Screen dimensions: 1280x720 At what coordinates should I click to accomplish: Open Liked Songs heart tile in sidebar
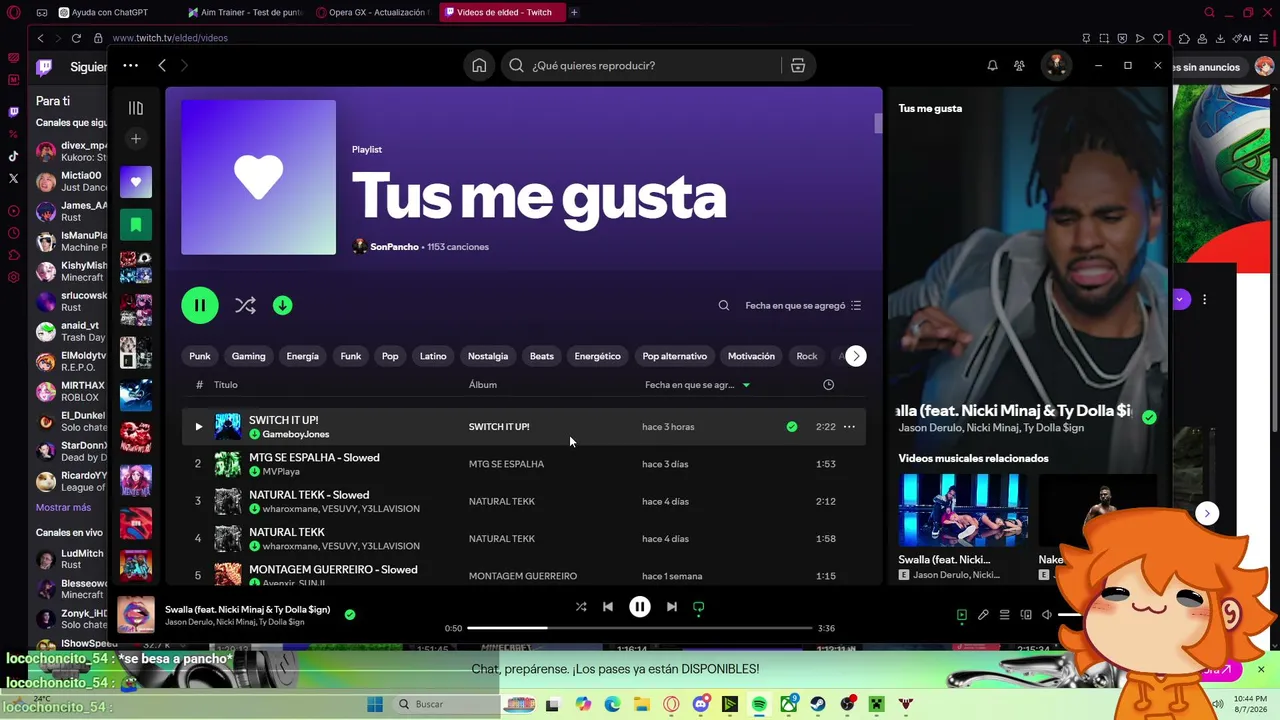(136, 182)
